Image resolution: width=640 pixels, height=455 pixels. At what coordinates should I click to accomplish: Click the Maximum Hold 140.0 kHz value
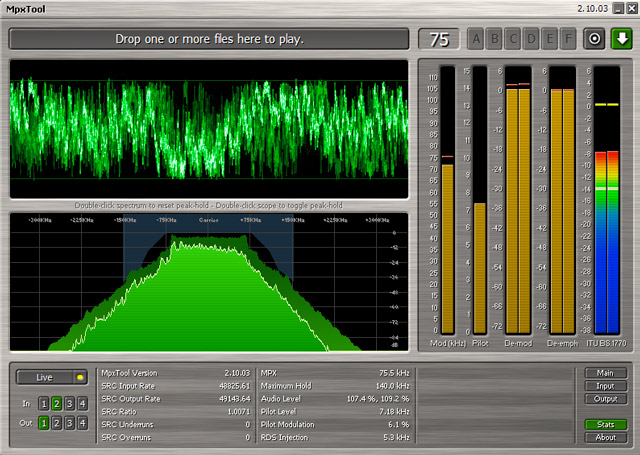point(392,386)
